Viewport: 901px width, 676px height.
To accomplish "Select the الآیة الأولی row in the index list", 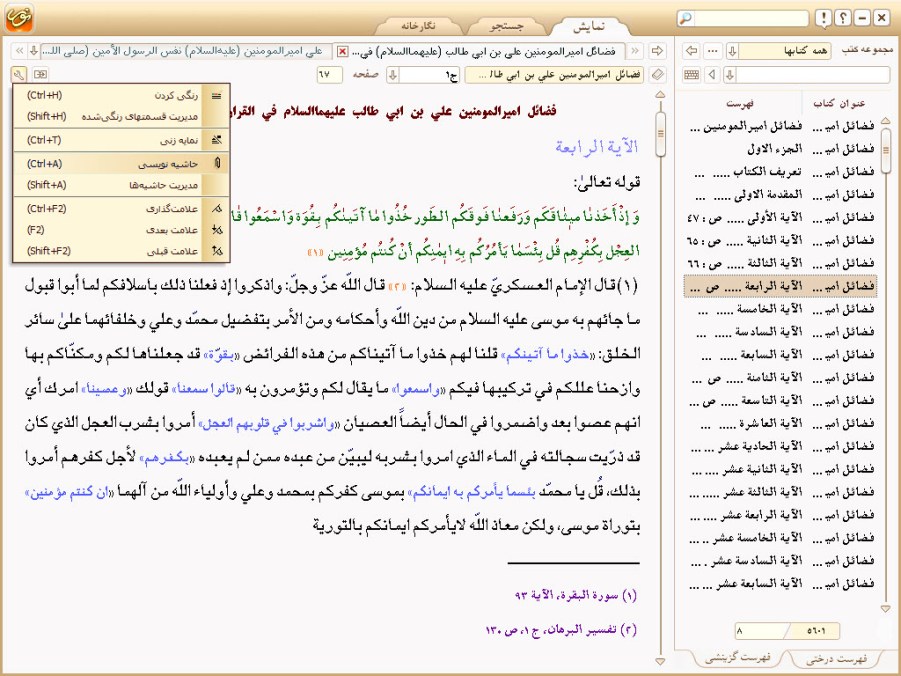I will [780, 217].
